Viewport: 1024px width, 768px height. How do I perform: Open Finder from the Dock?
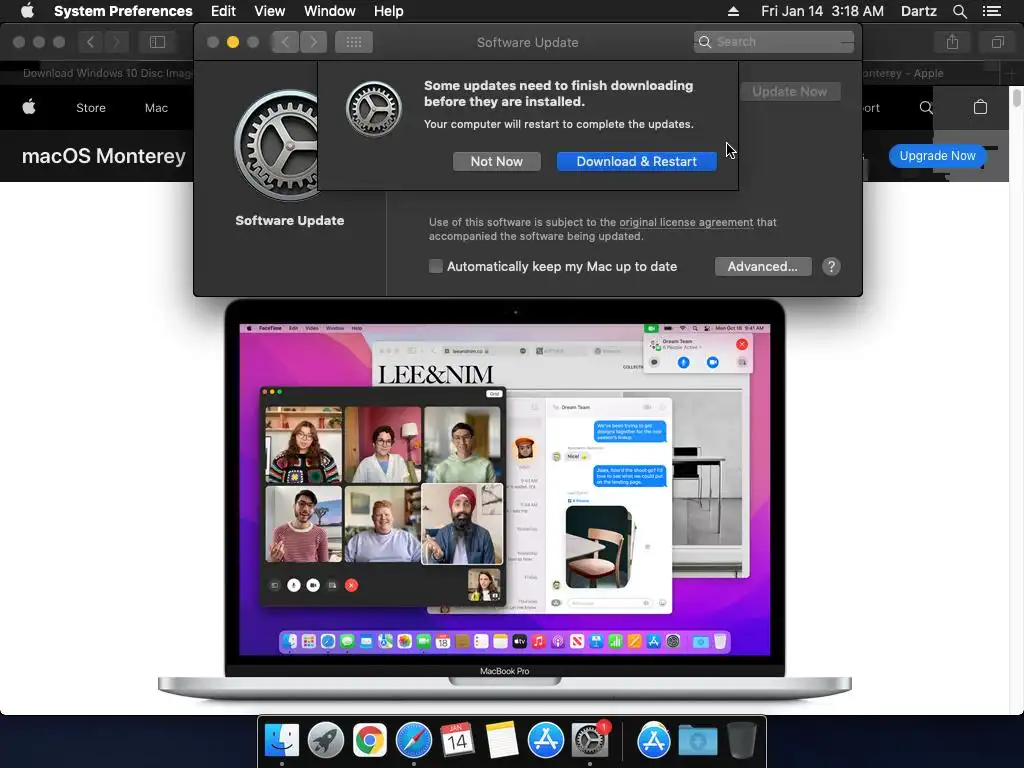point(281,741)
